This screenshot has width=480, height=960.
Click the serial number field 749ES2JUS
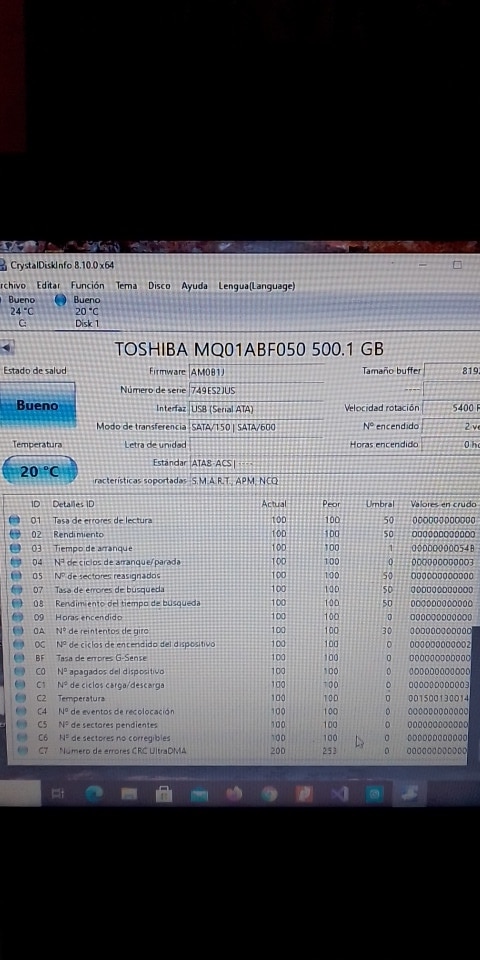coord(256,390)
